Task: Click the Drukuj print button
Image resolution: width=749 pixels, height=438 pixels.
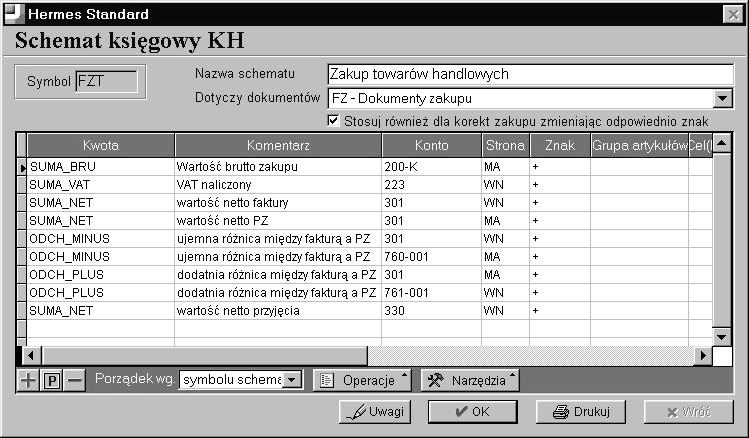Action: click(581, 412)
